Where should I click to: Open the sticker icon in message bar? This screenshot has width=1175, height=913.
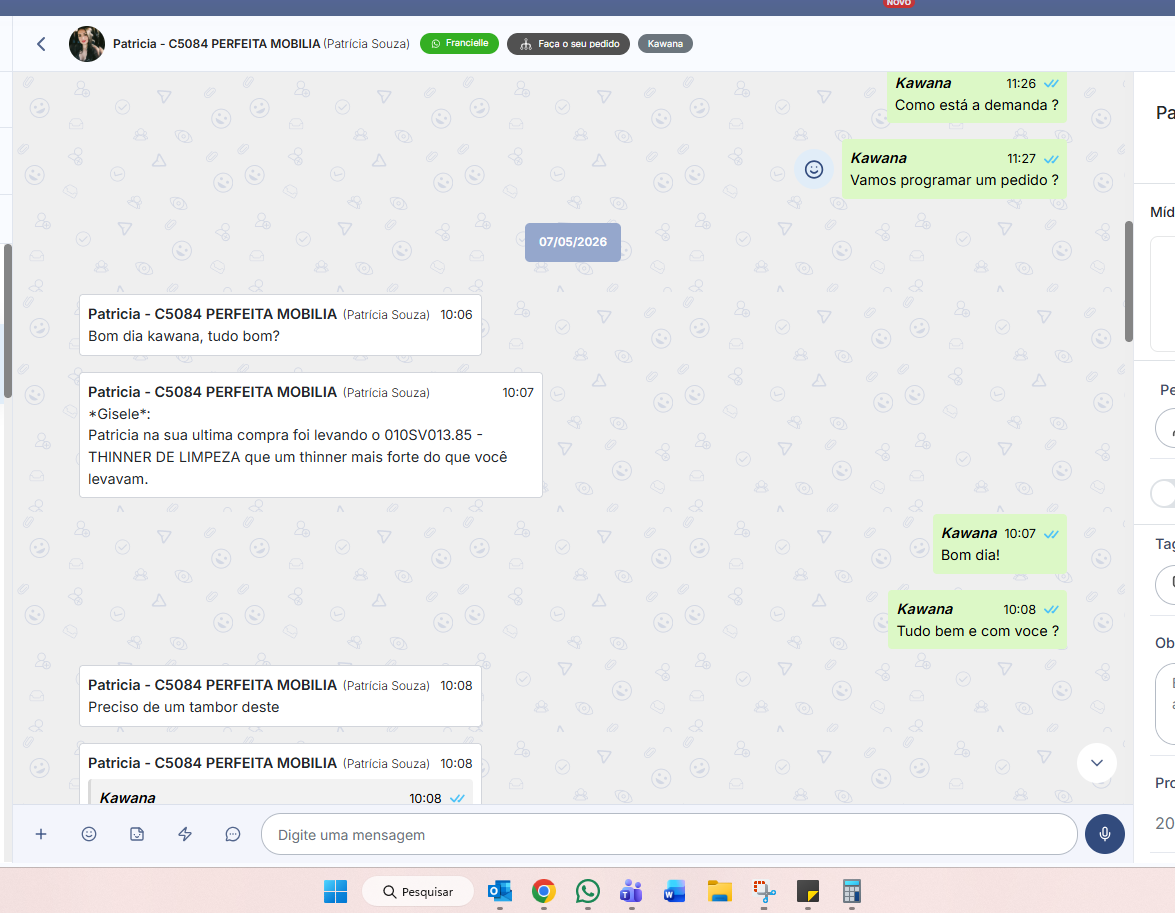pos(136,834)
